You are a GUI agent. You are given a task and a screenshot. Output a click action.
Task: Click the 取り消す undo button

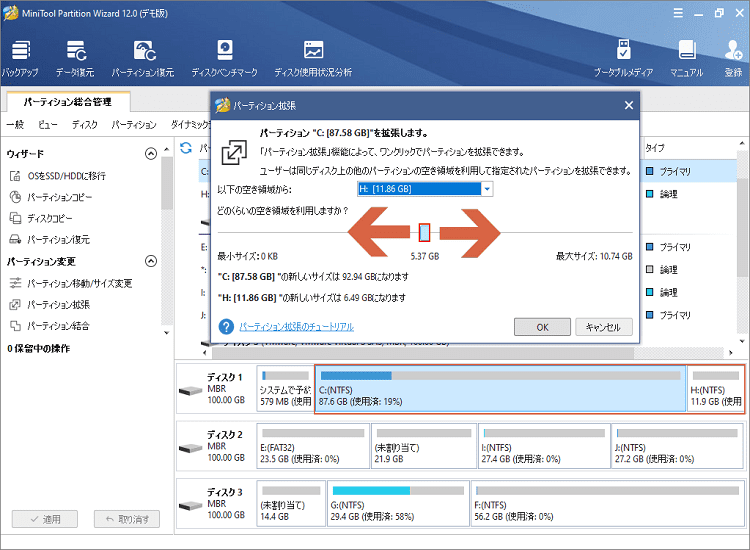coord(127,519)
